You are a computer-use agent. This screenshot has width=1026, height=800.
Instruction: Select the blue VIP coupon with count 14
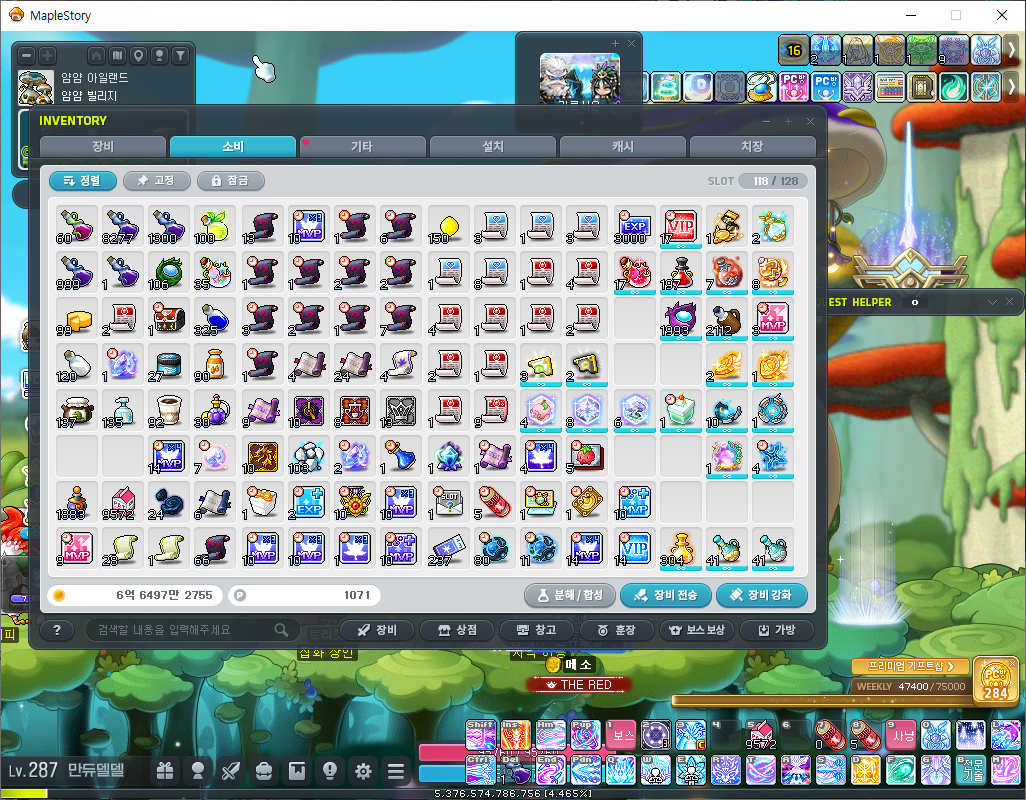[634, 548]
